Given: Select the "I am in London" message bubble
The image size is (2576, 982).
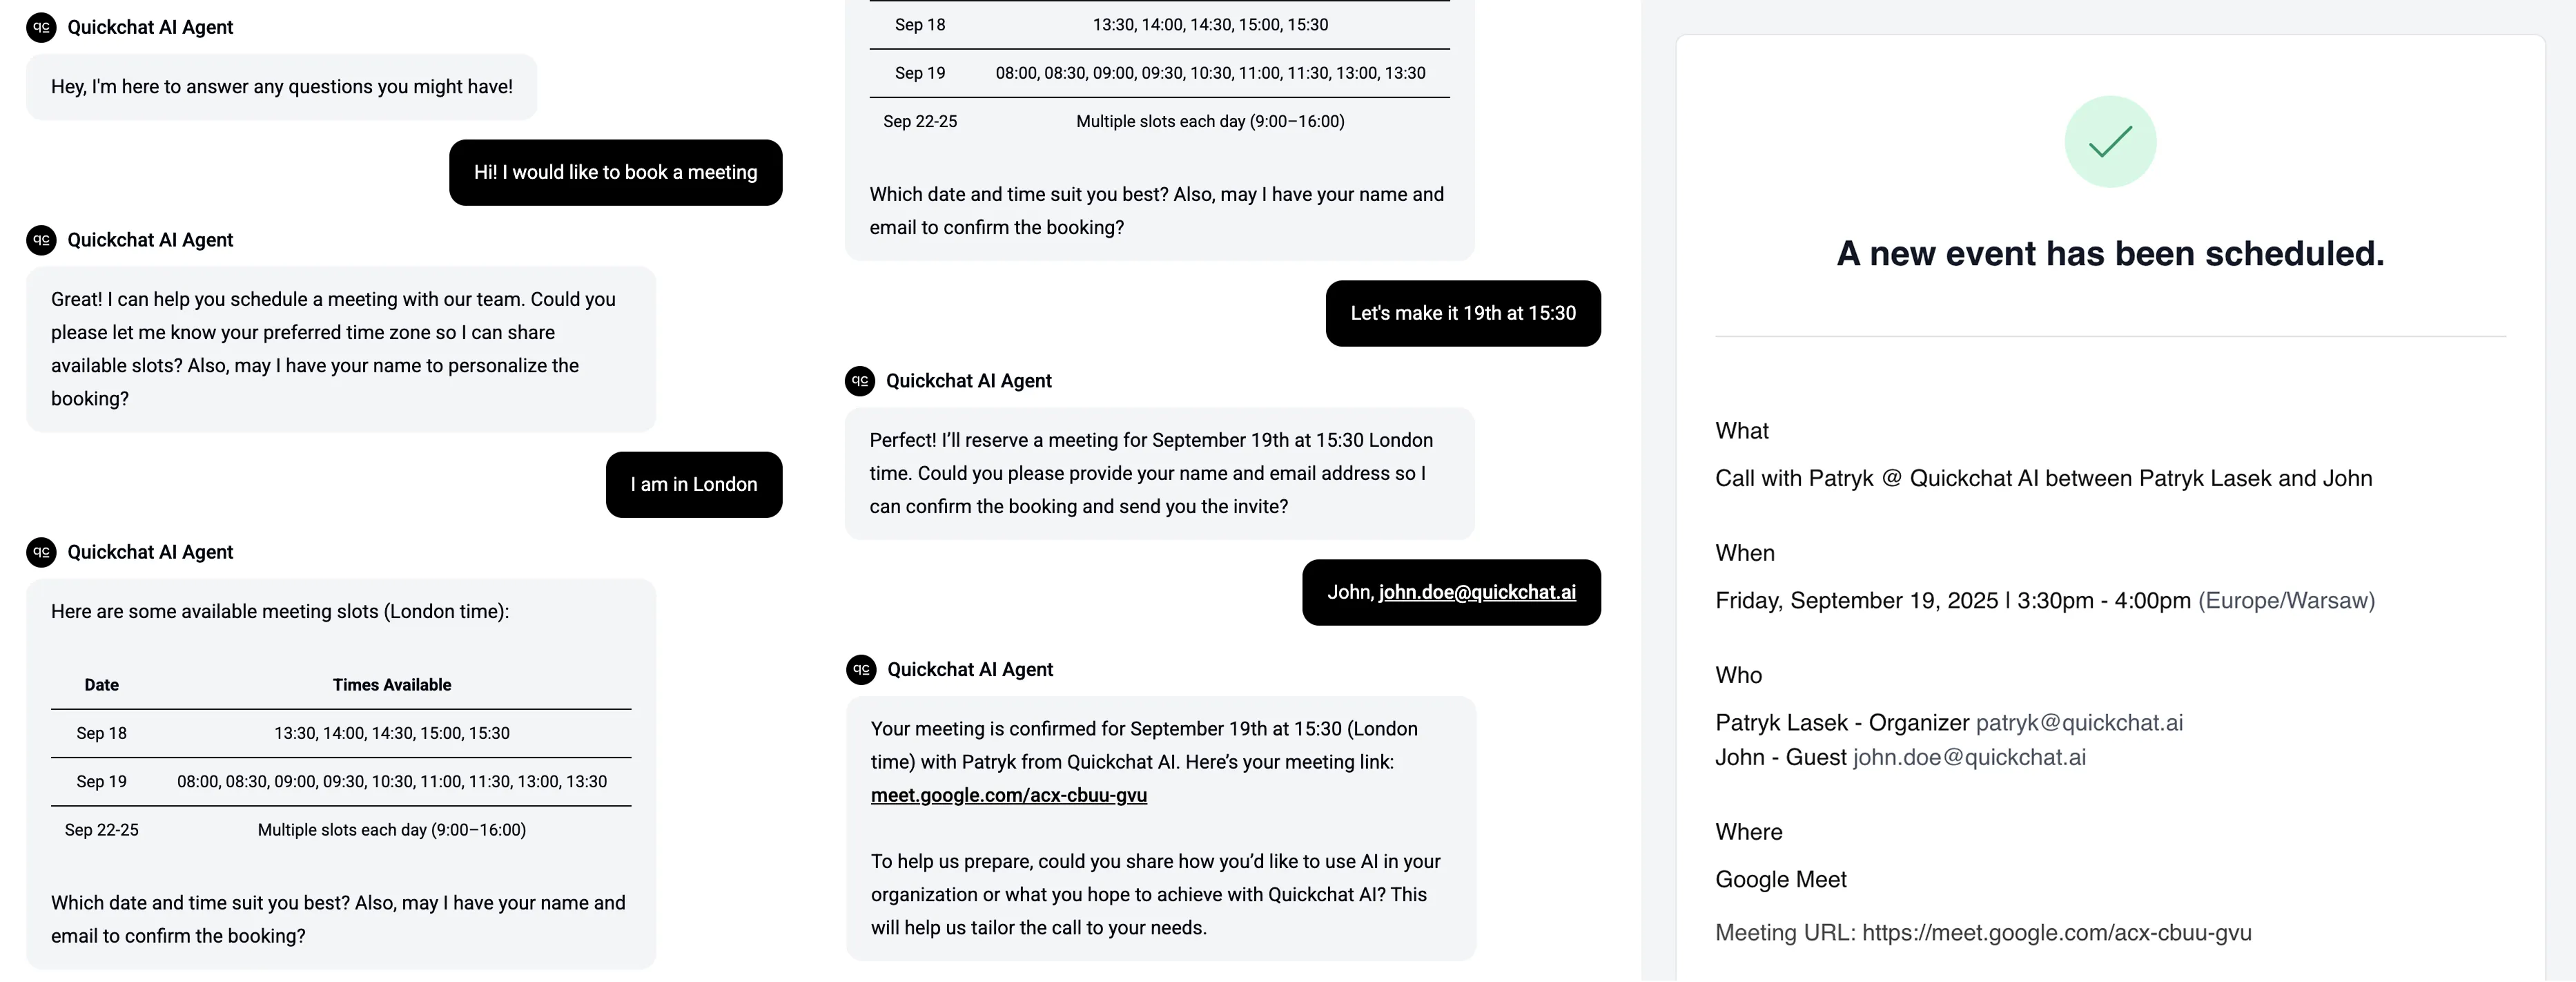Looking at the screenshot, I should [693, 485].
